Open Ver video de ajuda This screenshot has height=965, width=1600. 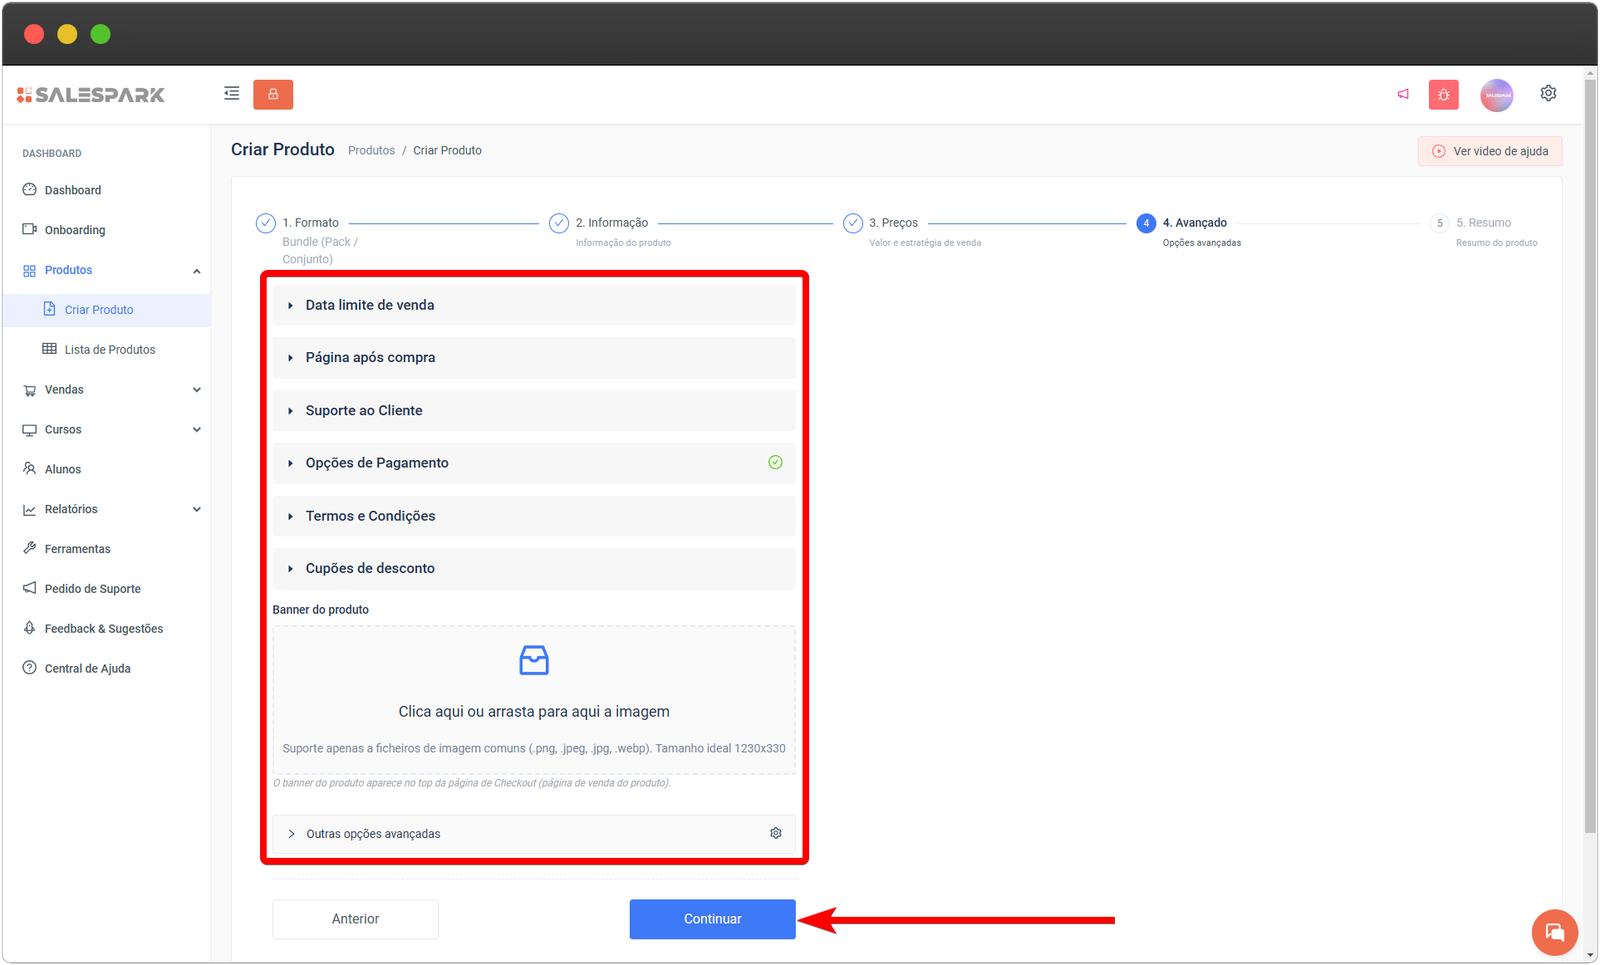pos(1489,151)
